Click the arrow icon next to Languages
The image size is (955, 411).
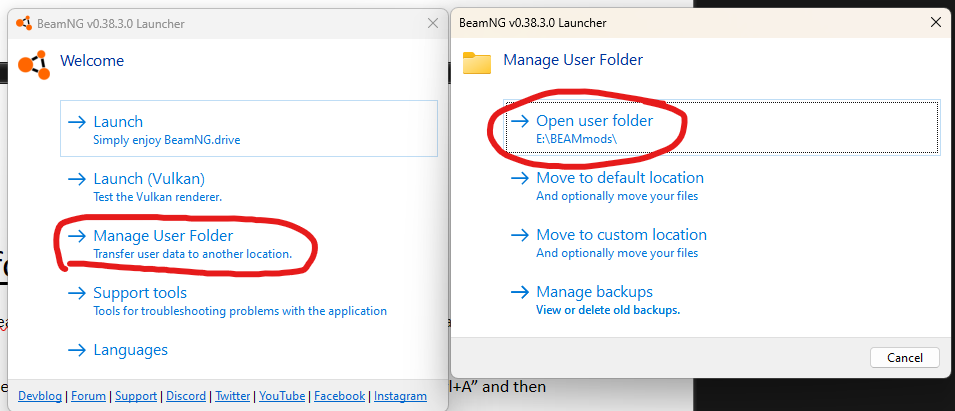click(77, 350)
